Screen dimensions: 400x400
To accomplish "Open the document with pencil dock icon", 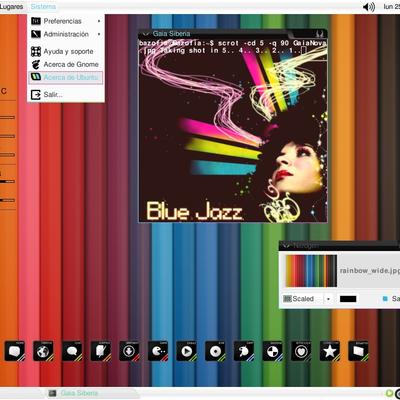I will [x=101, y=351].
